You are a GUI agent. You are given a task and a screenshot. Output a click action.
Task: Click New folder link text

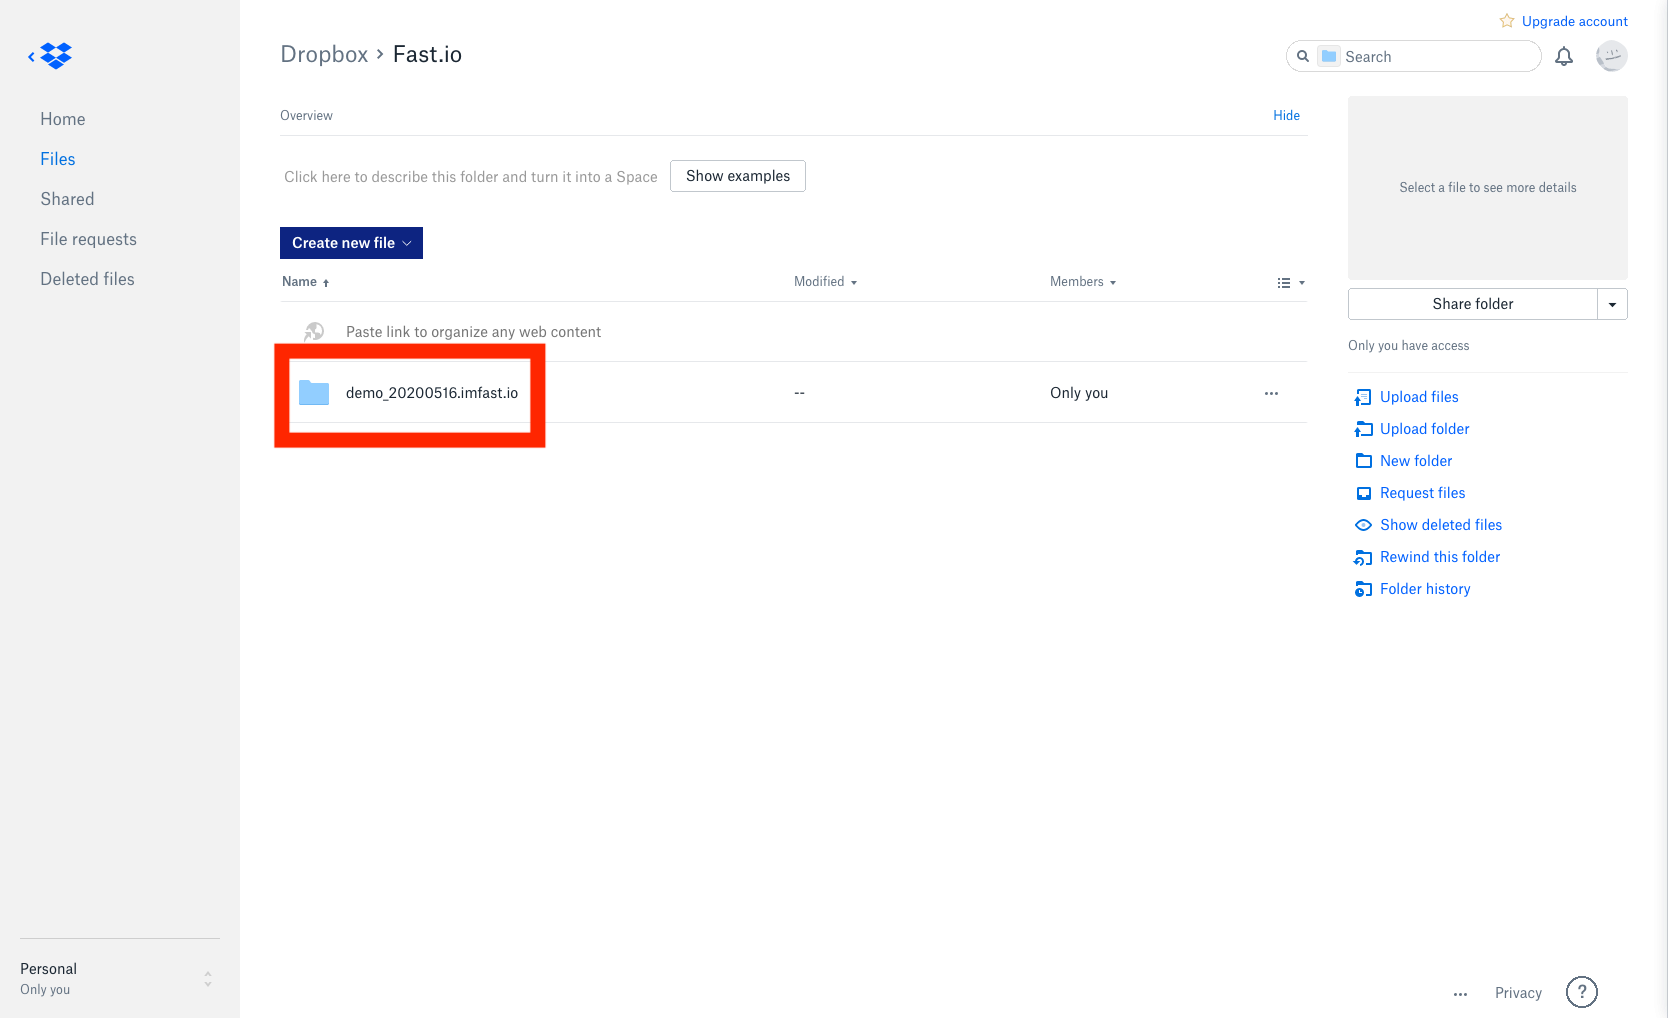coord(1416,461)
